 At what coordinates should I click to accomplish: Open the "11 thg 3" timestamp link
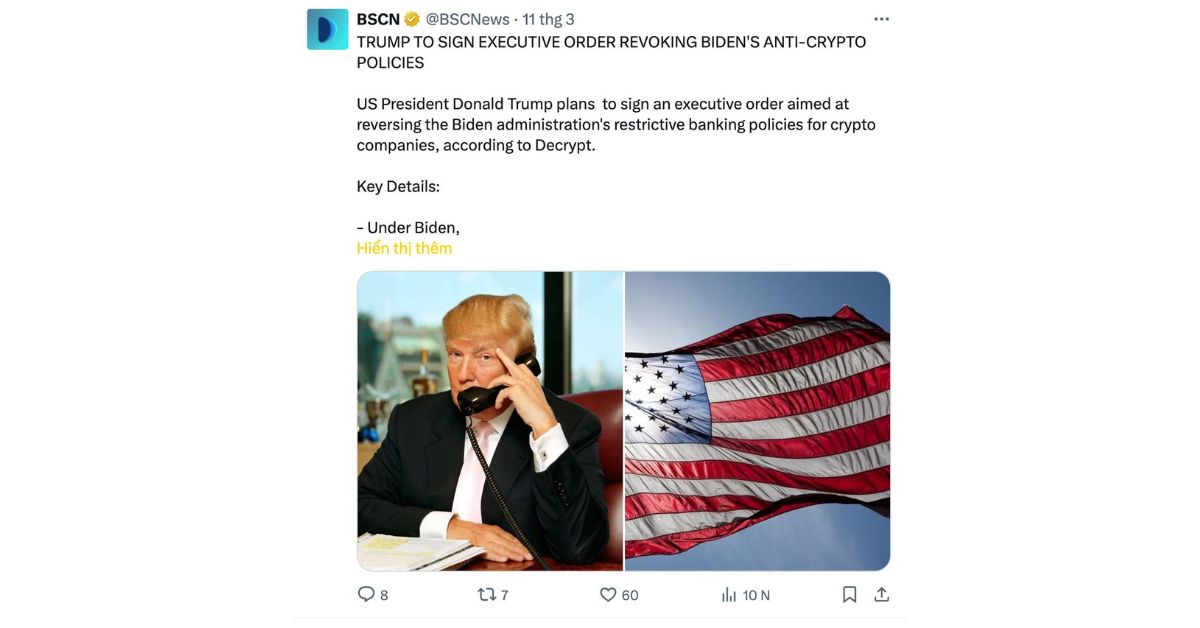tap(548, 19)
